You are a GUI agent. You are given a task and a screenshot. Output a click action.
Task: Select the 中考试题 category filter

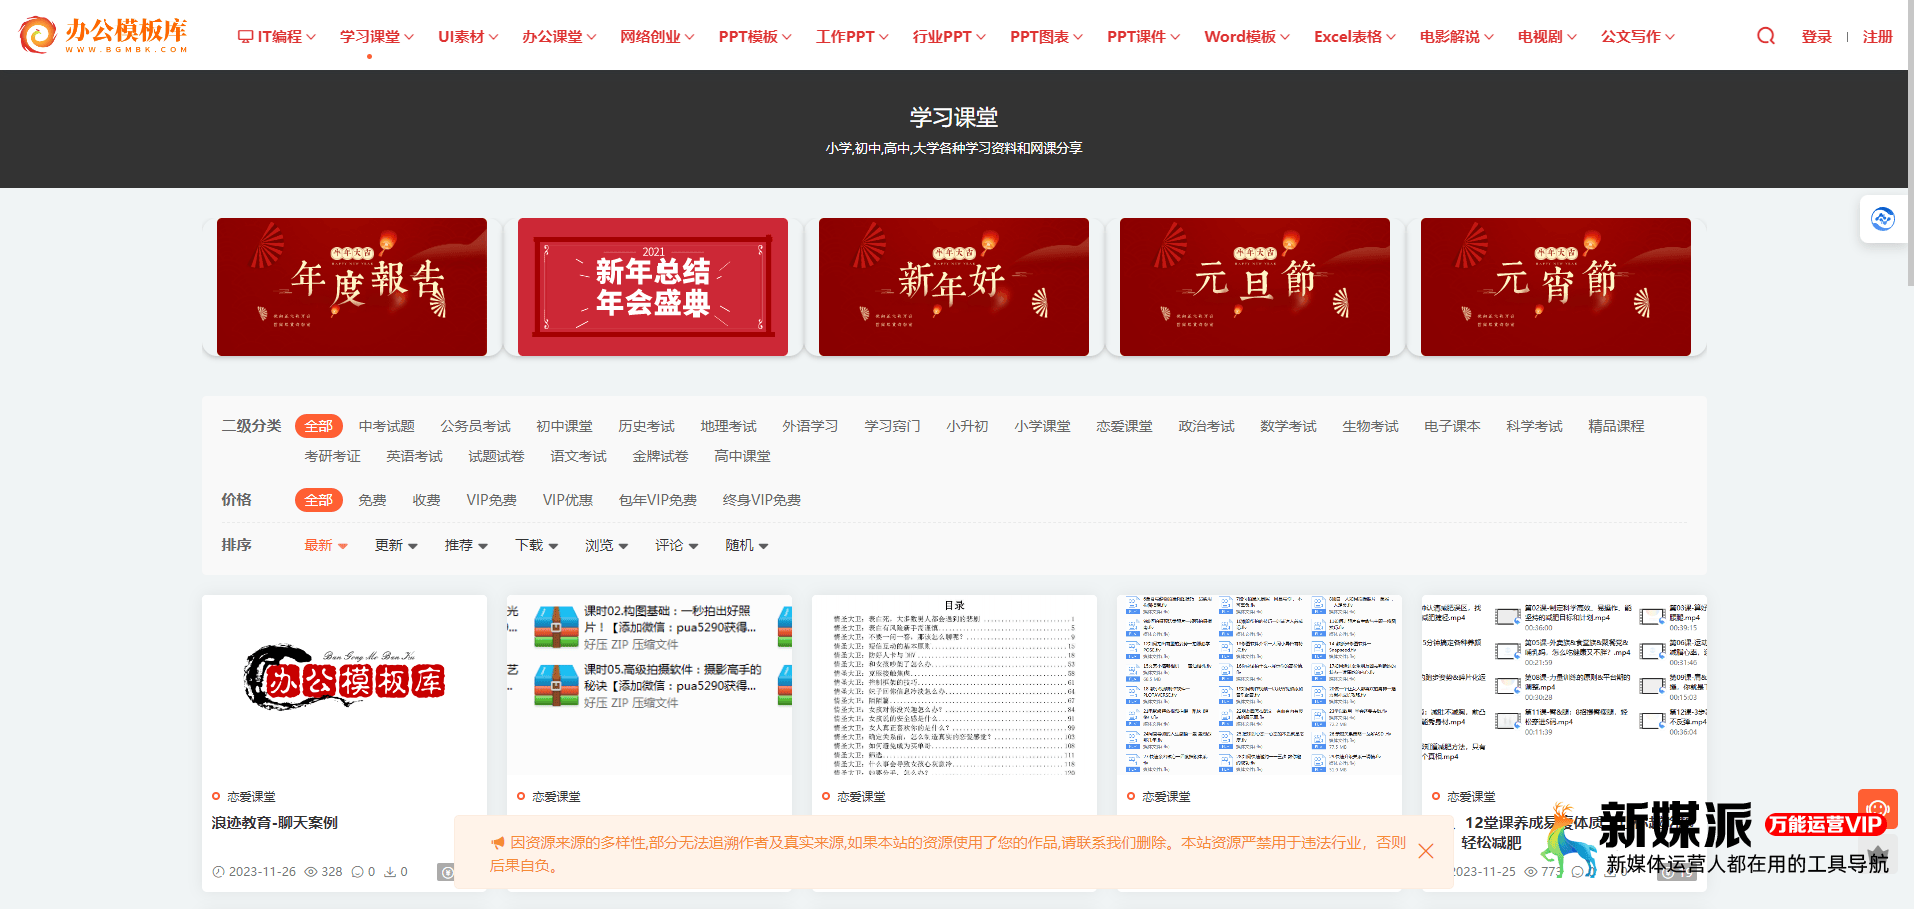(x=387, y=425)
